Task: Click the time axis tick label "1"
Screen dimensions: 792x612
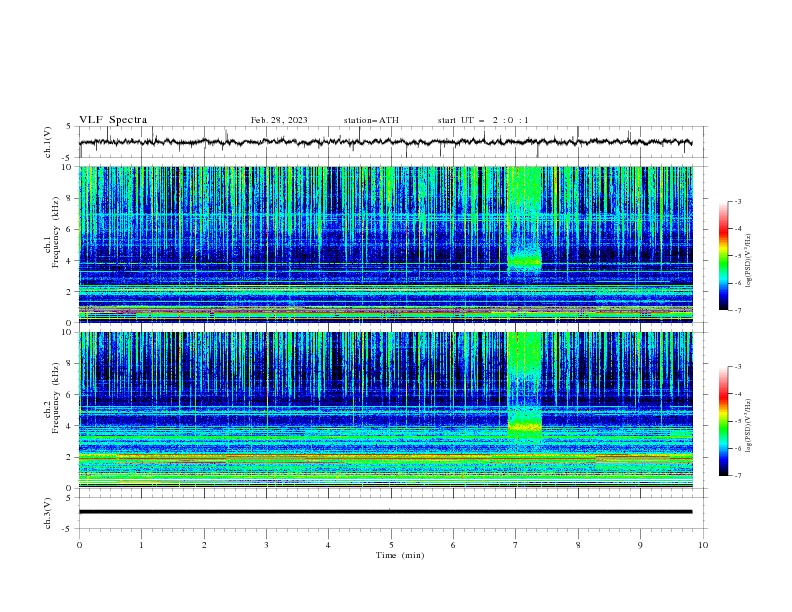Action: (x=141, y=545)
